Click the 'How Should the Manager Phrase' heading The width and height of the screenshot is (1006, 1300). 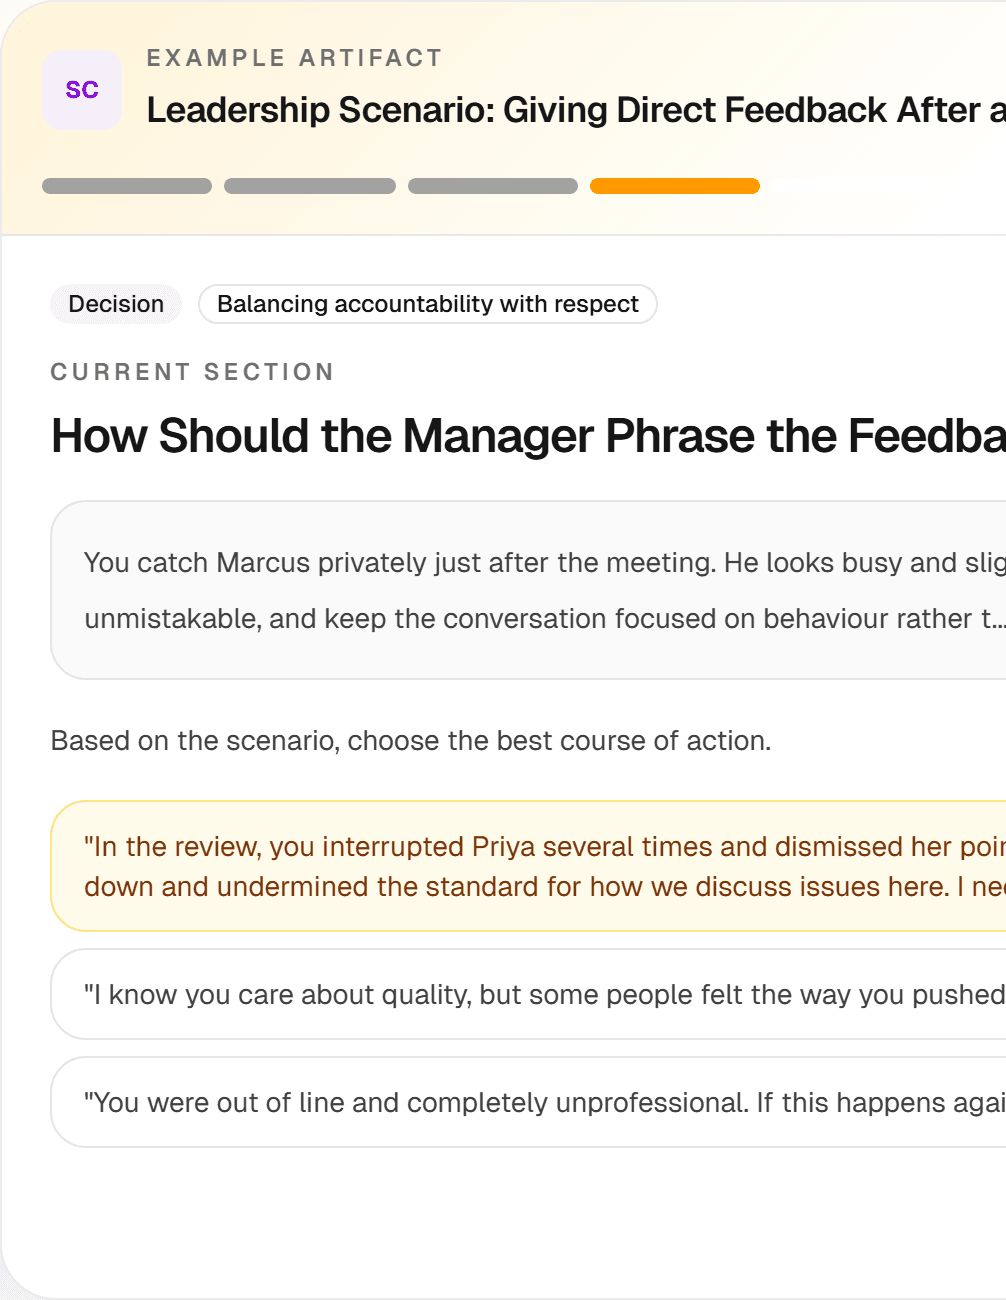pyautogui.click(x=500, y=436)
